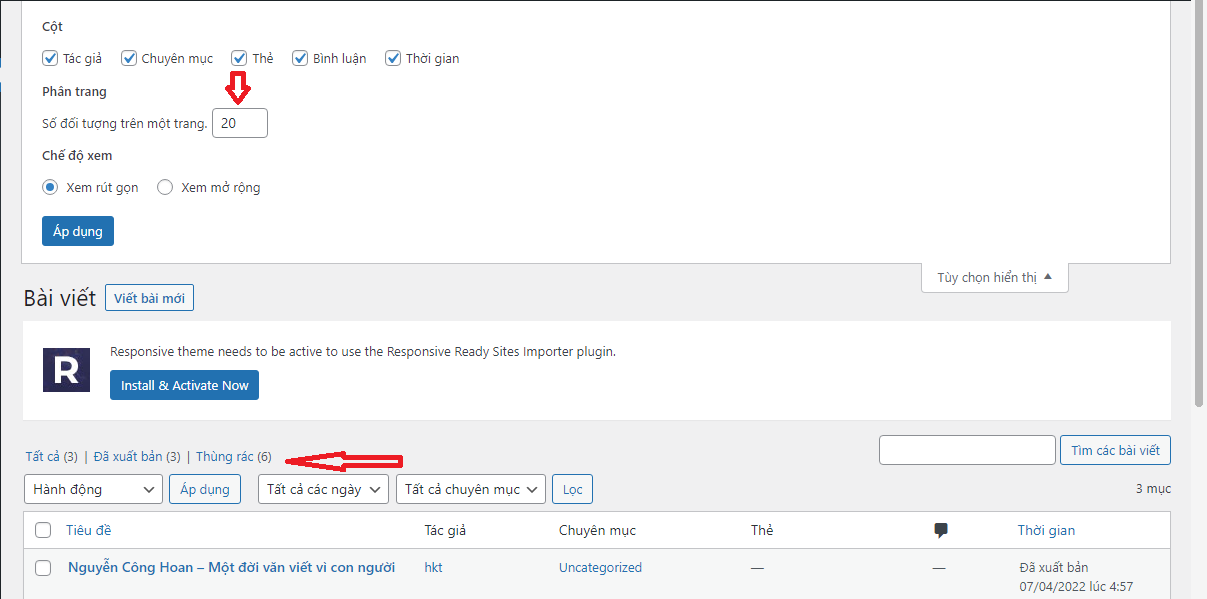
Task: Expand the Tất cả các ngày dropdown
Action: point(323,489)
